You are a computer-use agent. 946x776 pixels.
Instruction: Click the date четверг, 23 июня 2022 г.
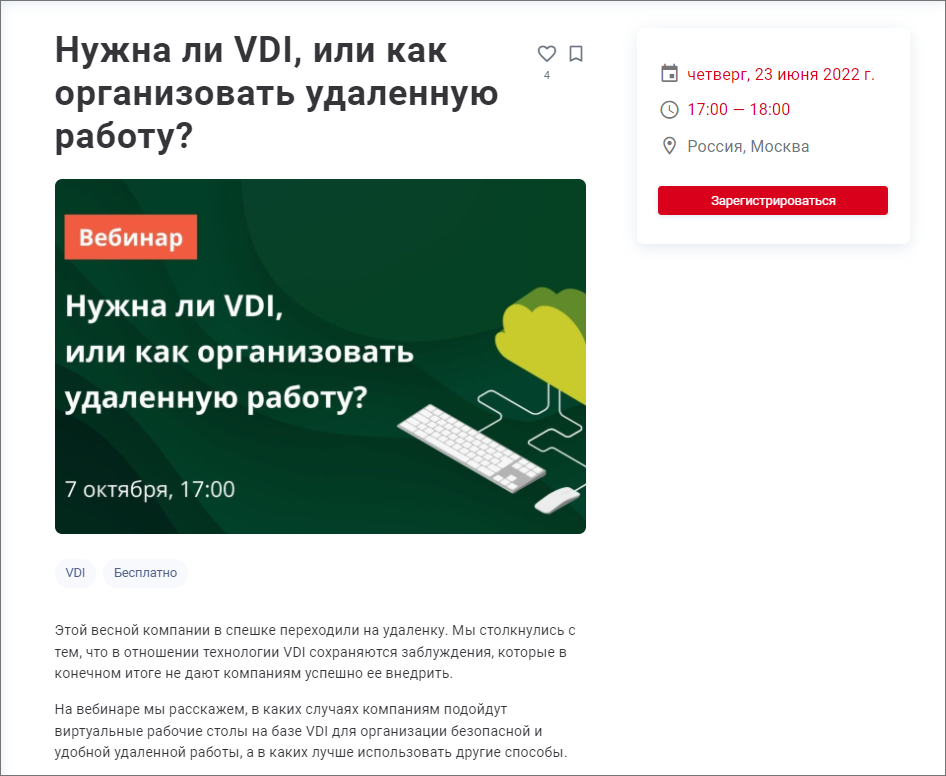[781, 74]
